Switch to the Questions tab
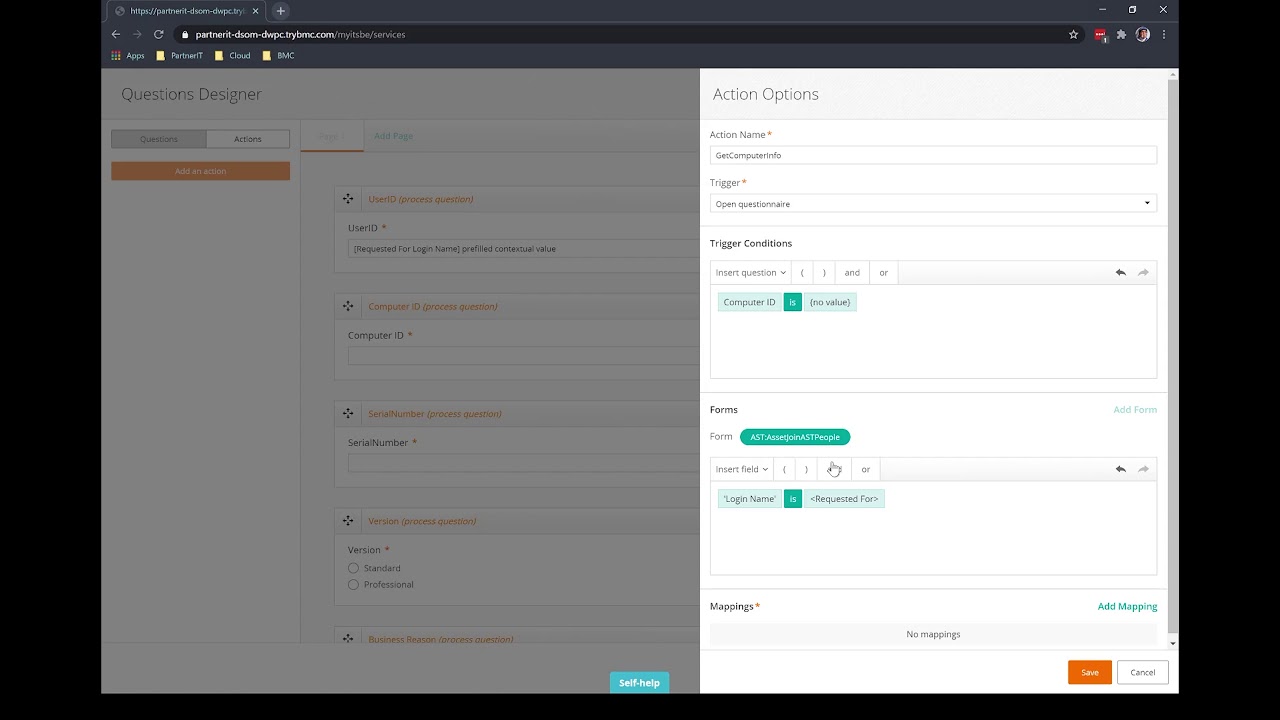 (158, 139)
